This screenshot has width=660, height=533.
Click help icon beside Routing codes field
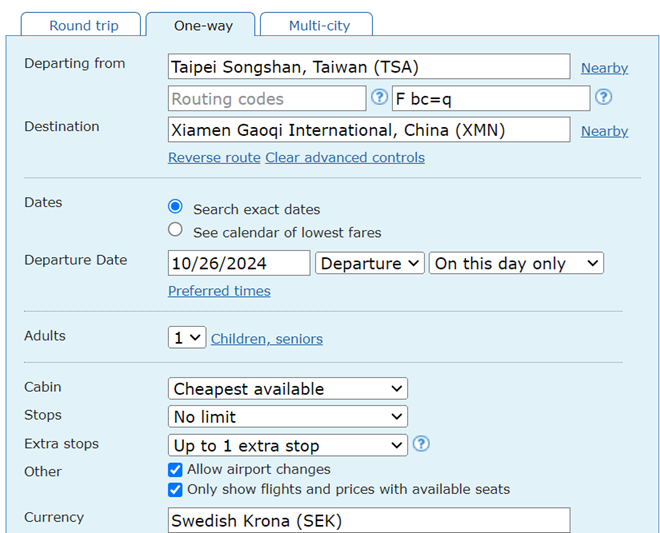click(379, 98)
